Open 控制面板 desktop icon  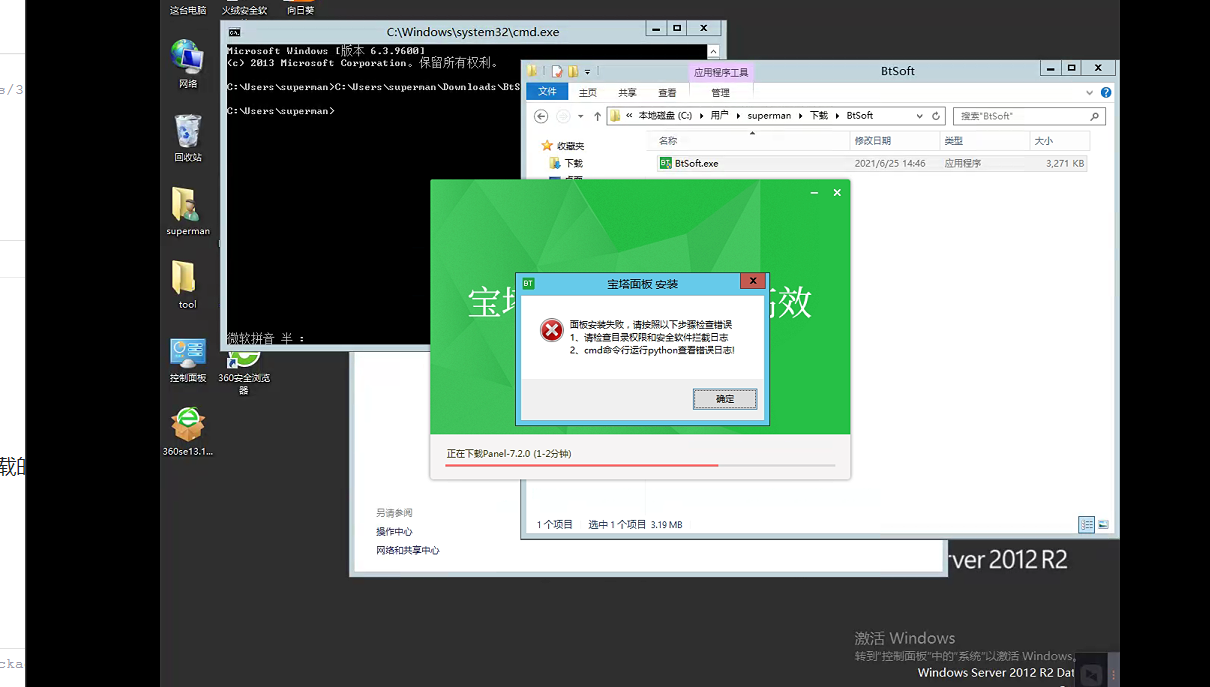188,360
